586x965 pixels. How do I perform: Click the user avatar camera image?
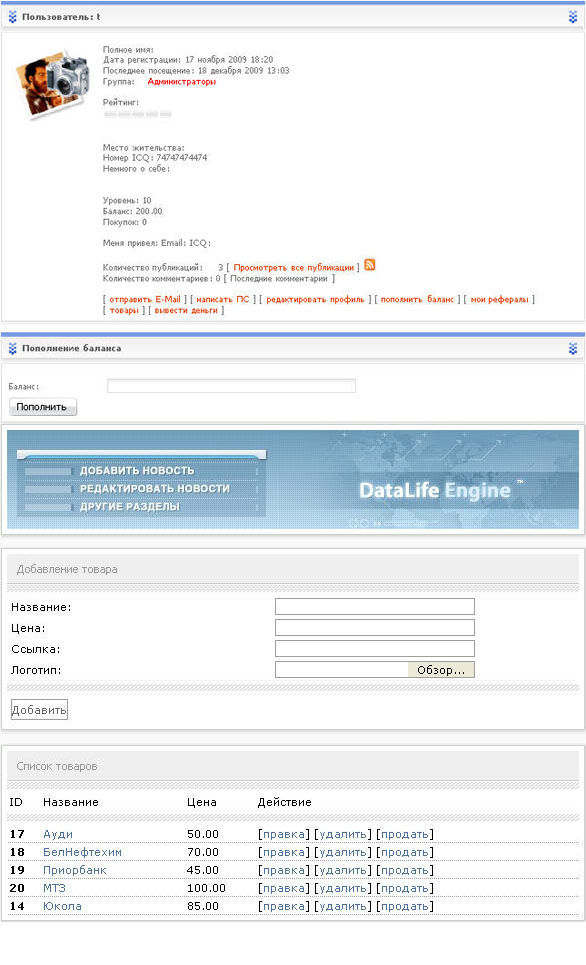[x=52, y=82]
